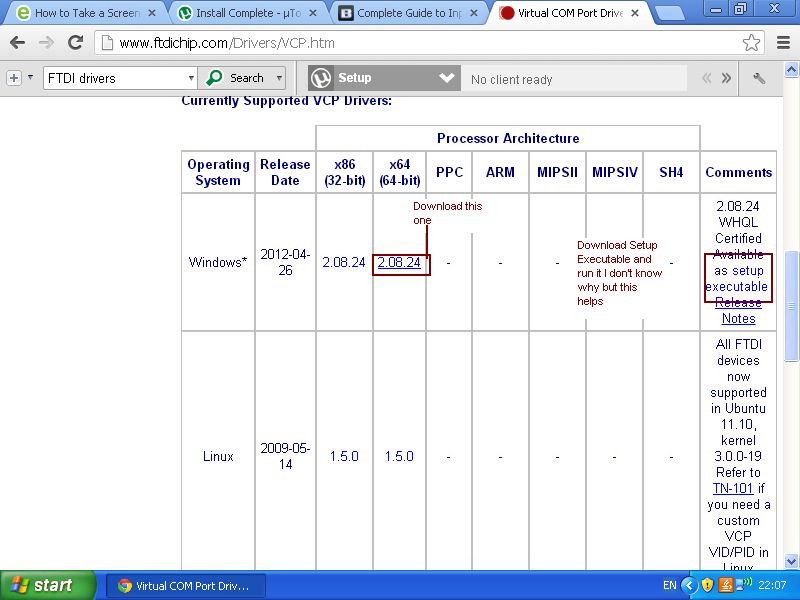800x600 pixels.
Task: Switch to Complete Guide tab
Action: click(408, 13)
